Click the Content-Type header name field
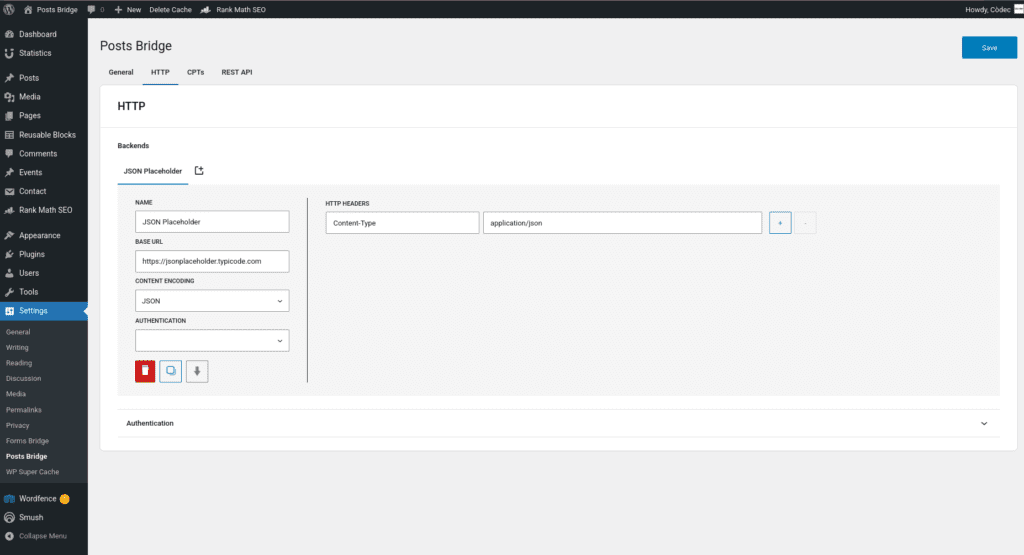 [x=402, y=223]
